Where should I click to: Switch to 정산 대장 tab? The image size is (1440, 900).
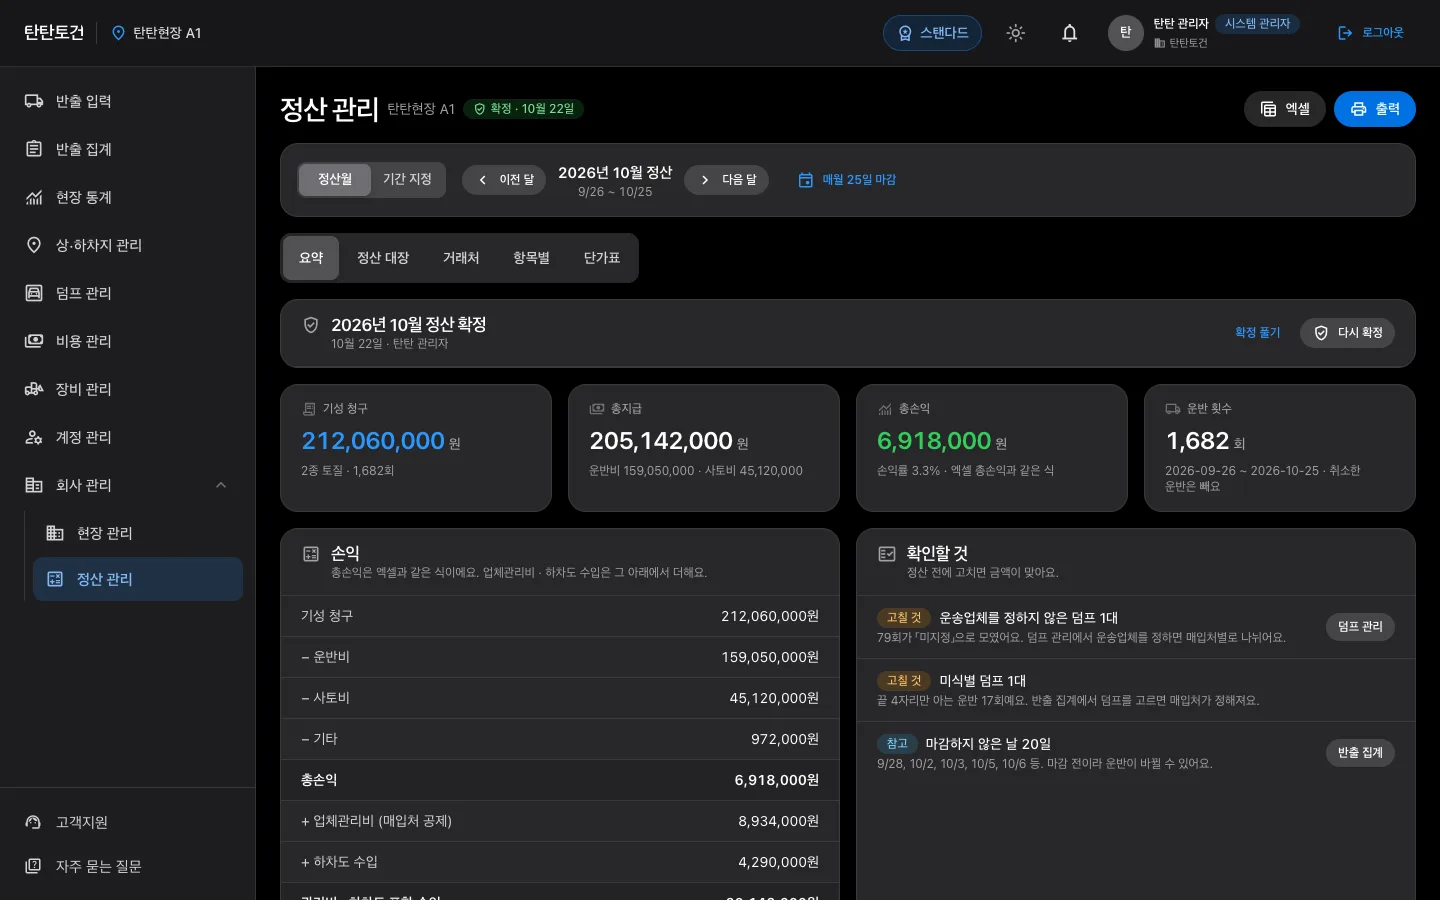click(383, 258)
